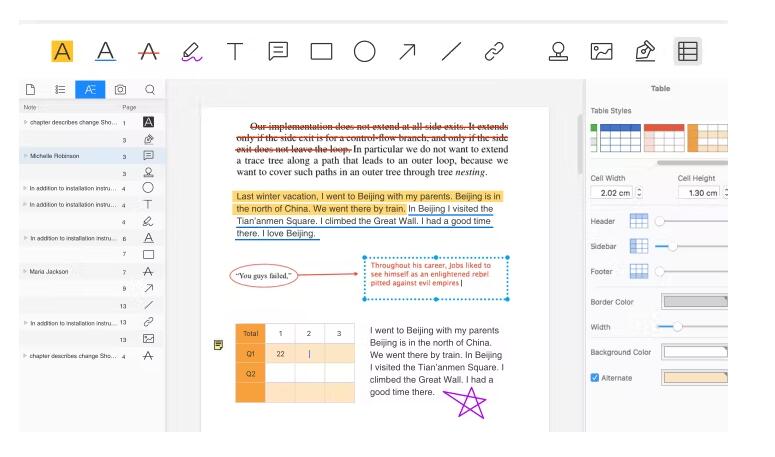
Task: Expand the Maria Jackson note
Action: [x=25, y=271]
